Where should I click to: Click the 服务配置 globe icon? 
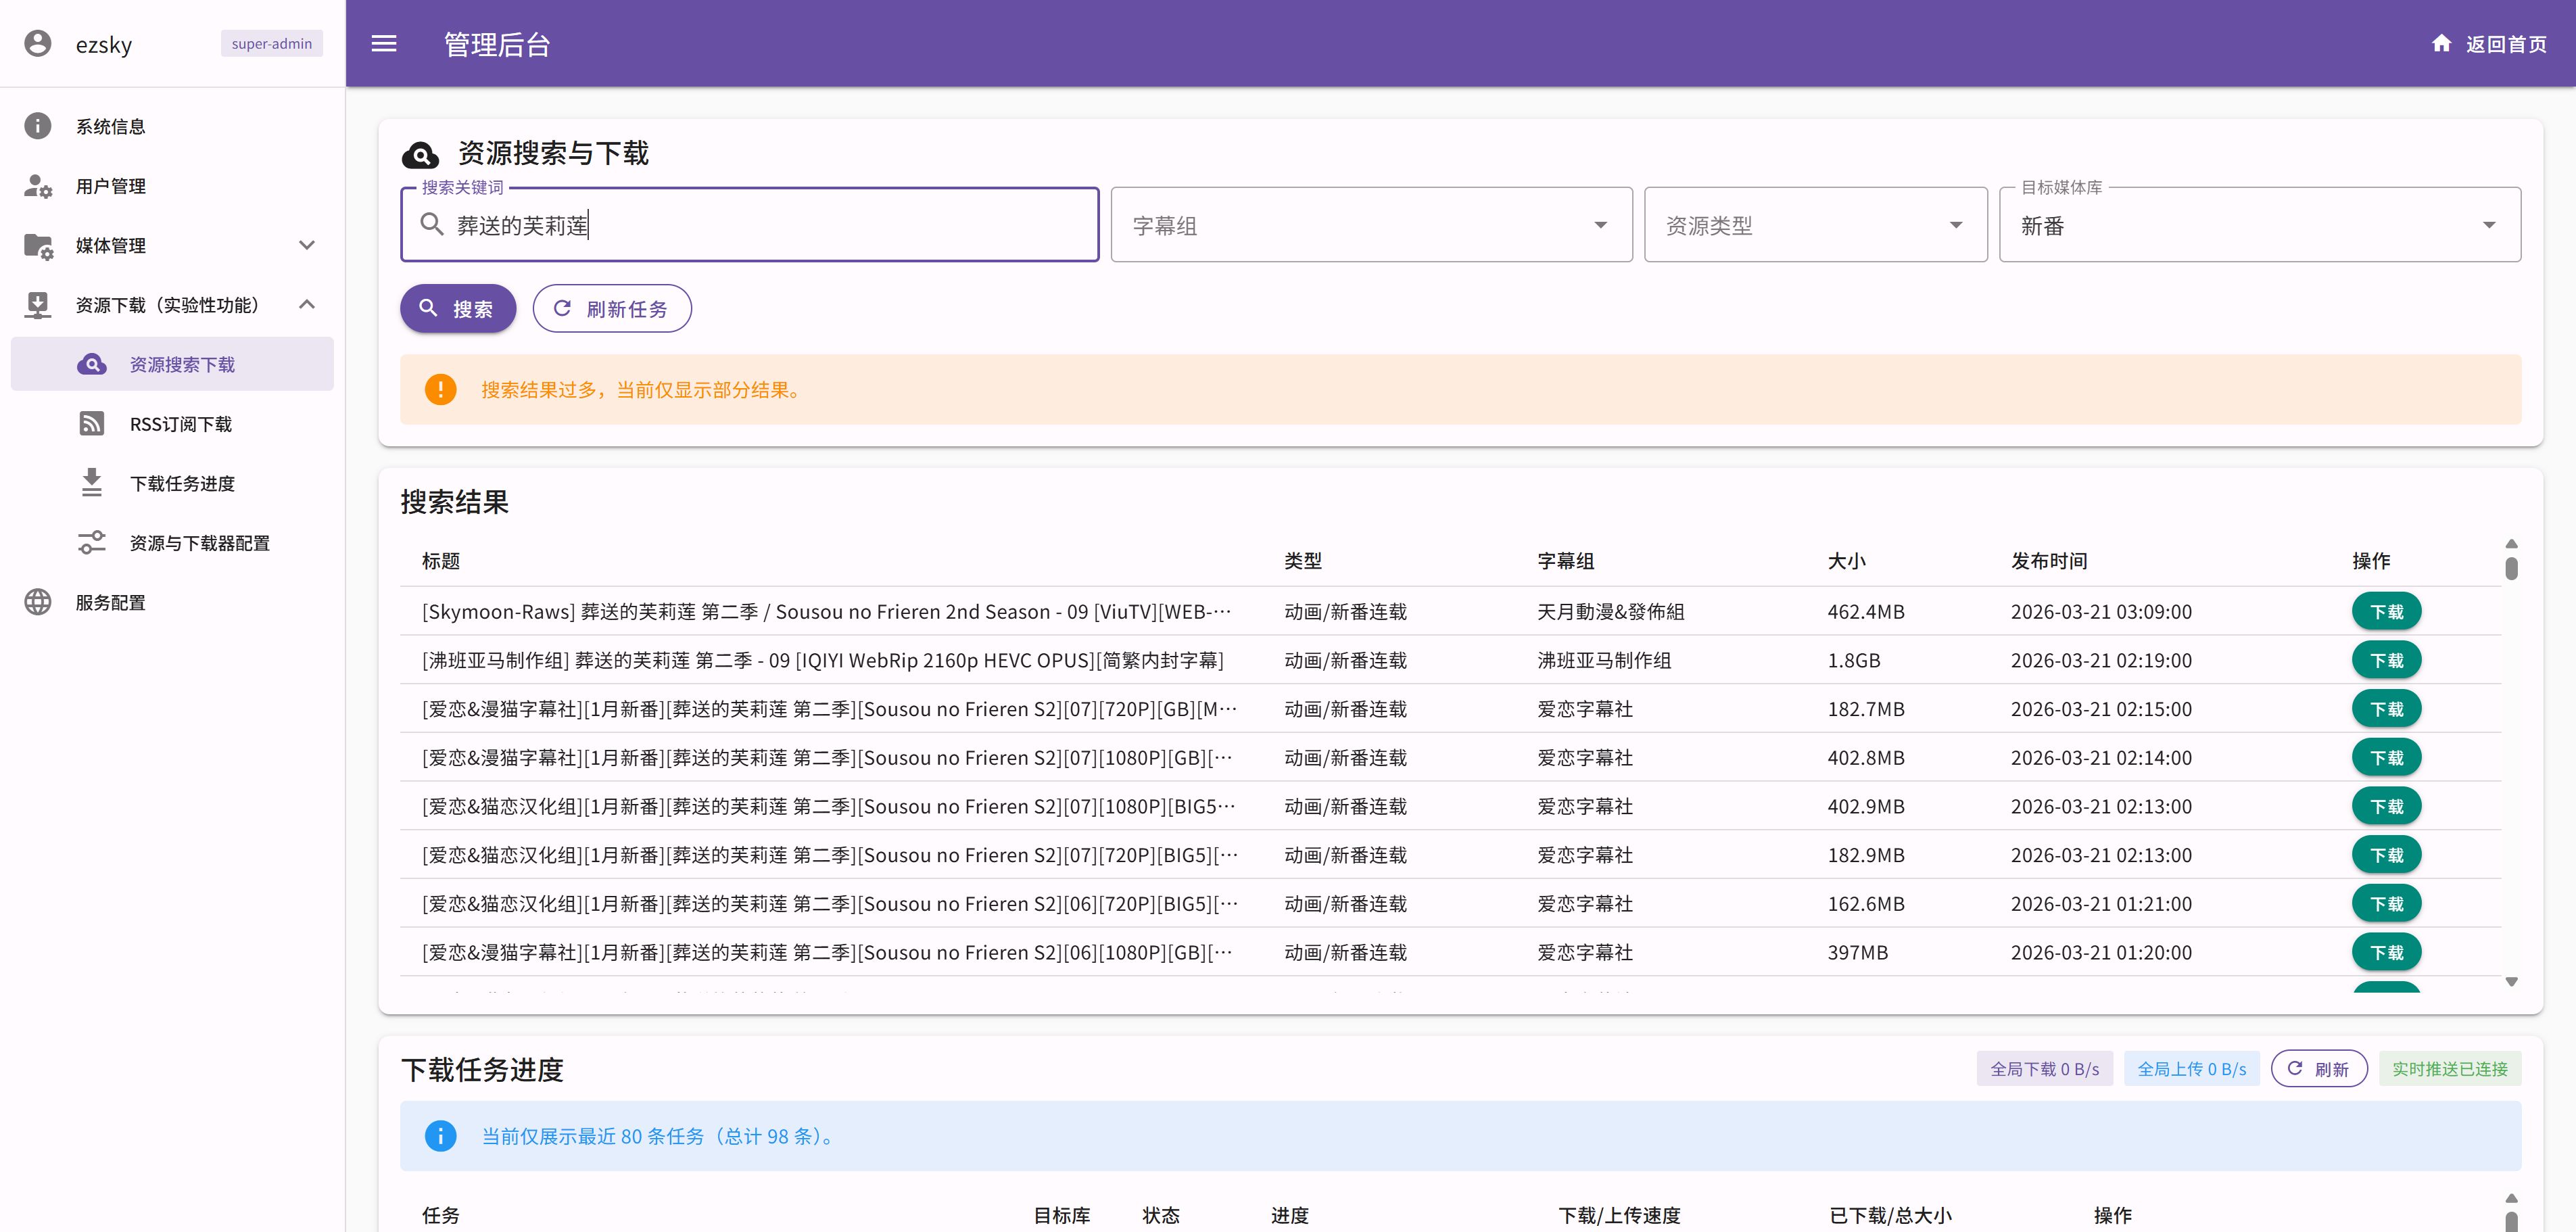(x=38, y=602)
